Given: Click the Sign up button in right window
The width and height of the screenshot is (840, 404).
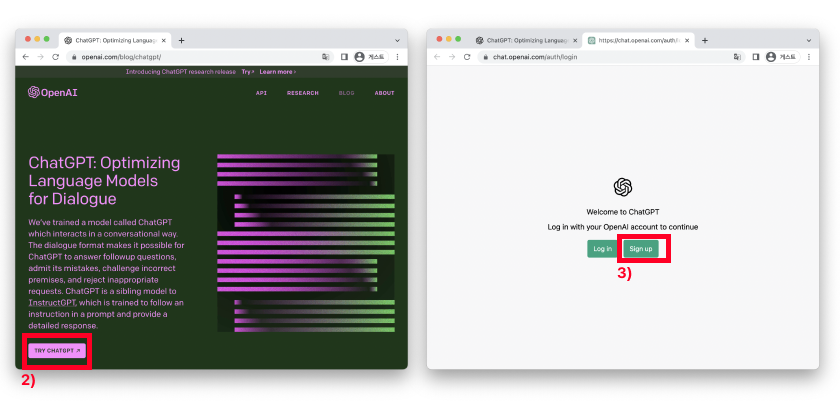Looking at the screenshot, I should coord(641,249).
